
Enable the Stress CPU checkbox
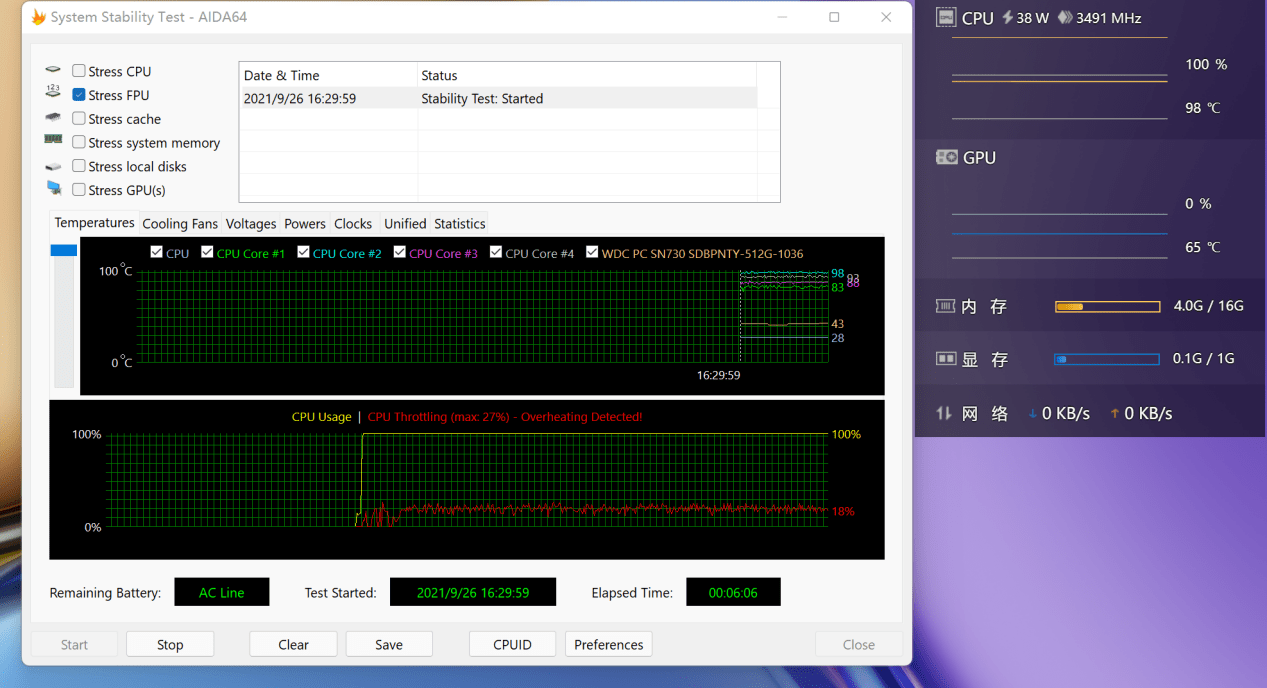point(79,71)
